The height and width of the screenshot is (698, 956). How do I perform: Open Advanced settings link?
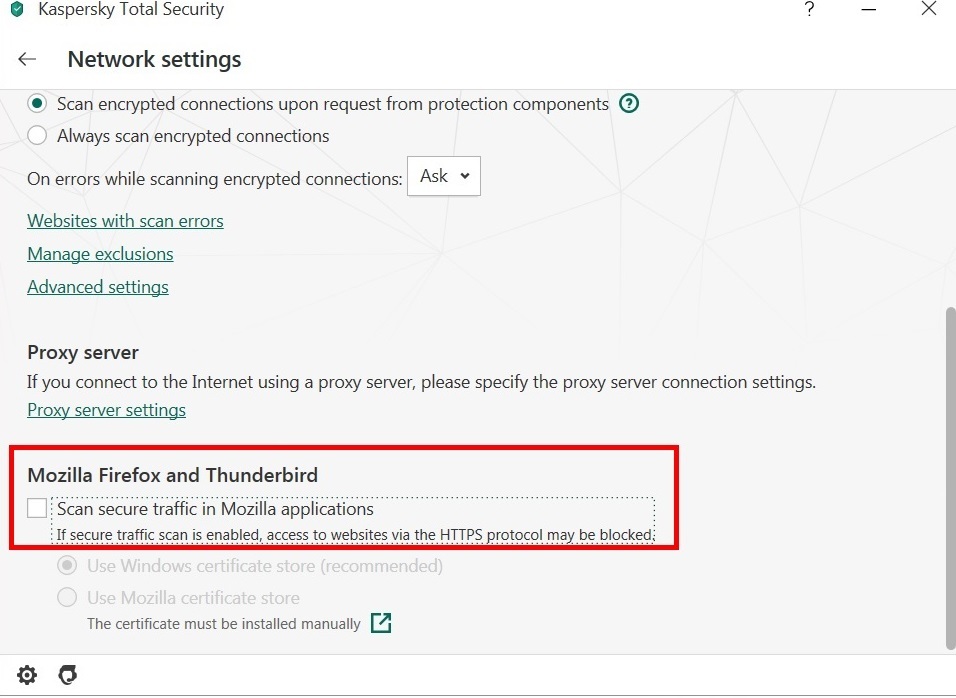point(98,287)
